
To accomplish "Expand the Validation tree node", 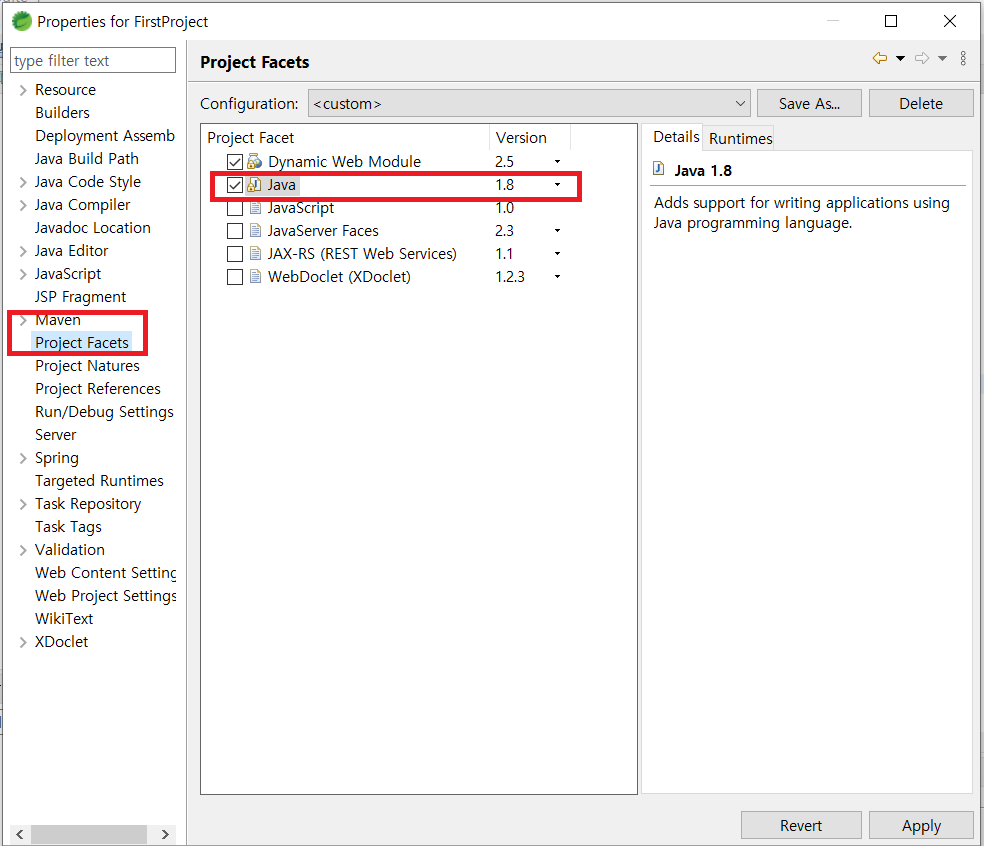I will click(23, 550).
